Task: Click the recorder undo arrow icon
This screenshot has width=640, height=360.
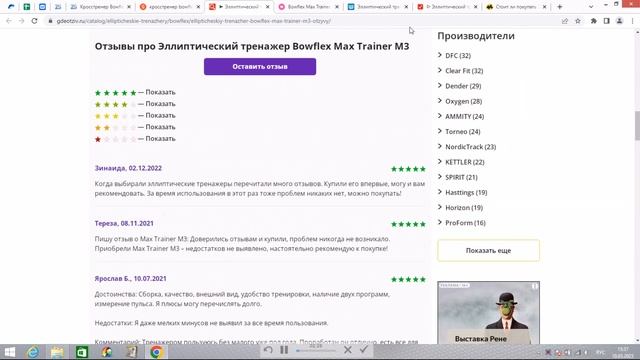Action: 268,350
